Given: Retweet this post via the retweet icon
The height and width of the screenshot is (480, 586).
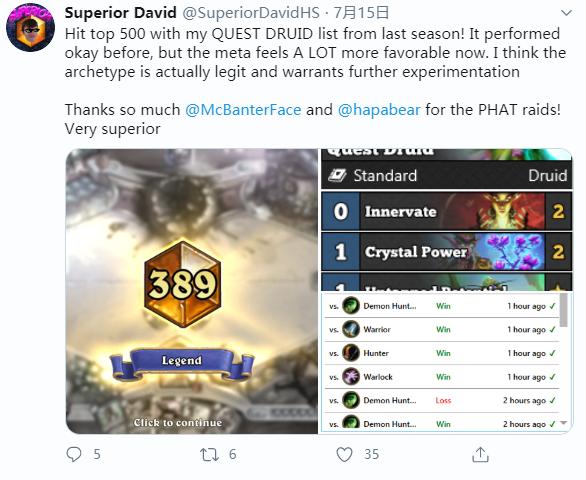Looking at the screenshot, I should (x=209, y=455).
